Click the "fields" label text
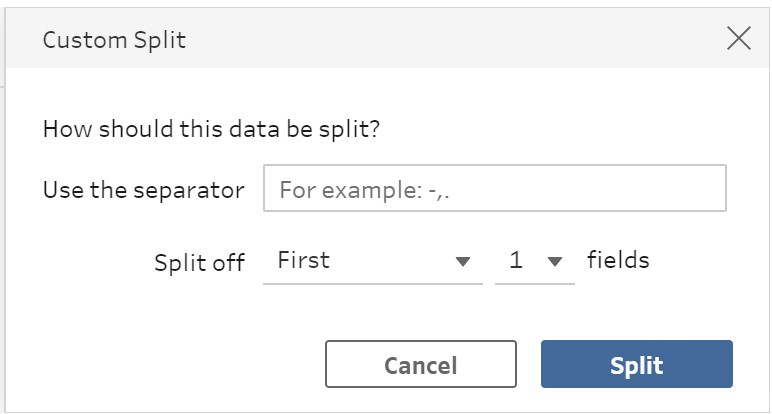Image resolution: width=772 pixels, height=414 pixels. (618, 261)
